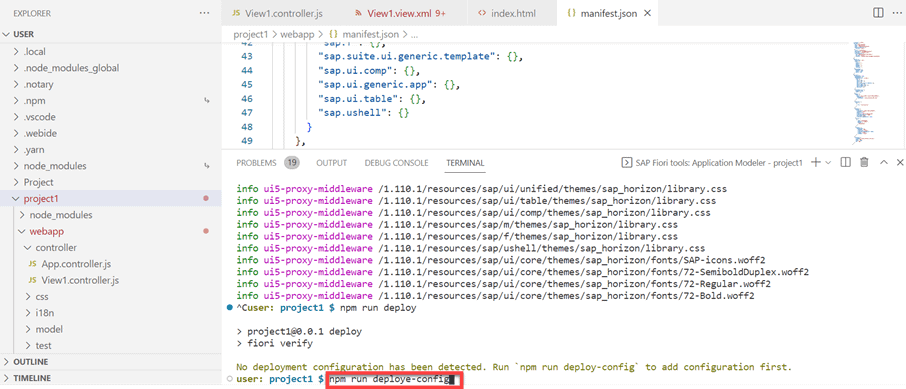Image resolution: width=906 pixels, height=389 pixels.
Task: Open the DEBUG CONSOLE tab
Action: (x=396, y=163)
